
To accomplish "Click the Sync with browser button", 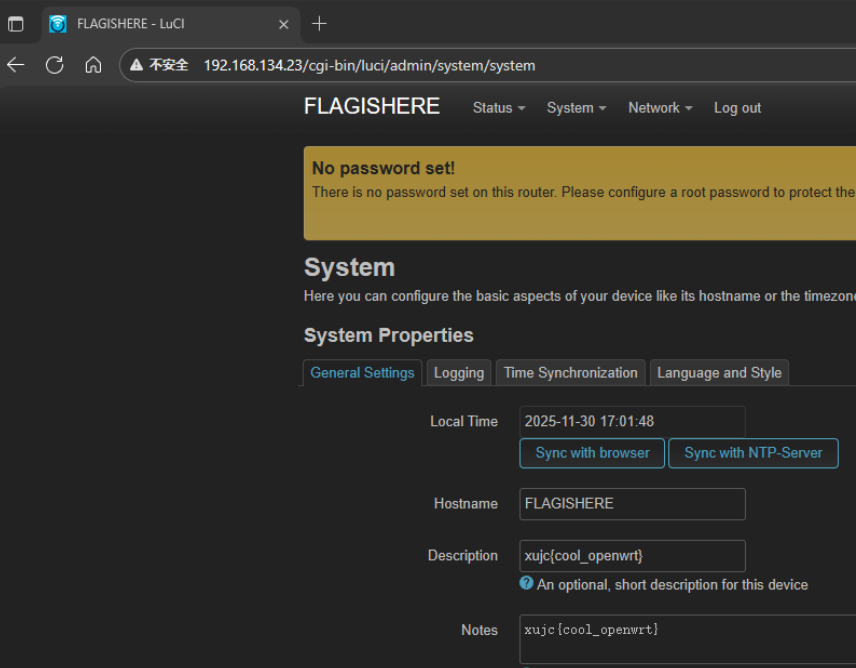I will pyautogui.click(x=592, y=453).
